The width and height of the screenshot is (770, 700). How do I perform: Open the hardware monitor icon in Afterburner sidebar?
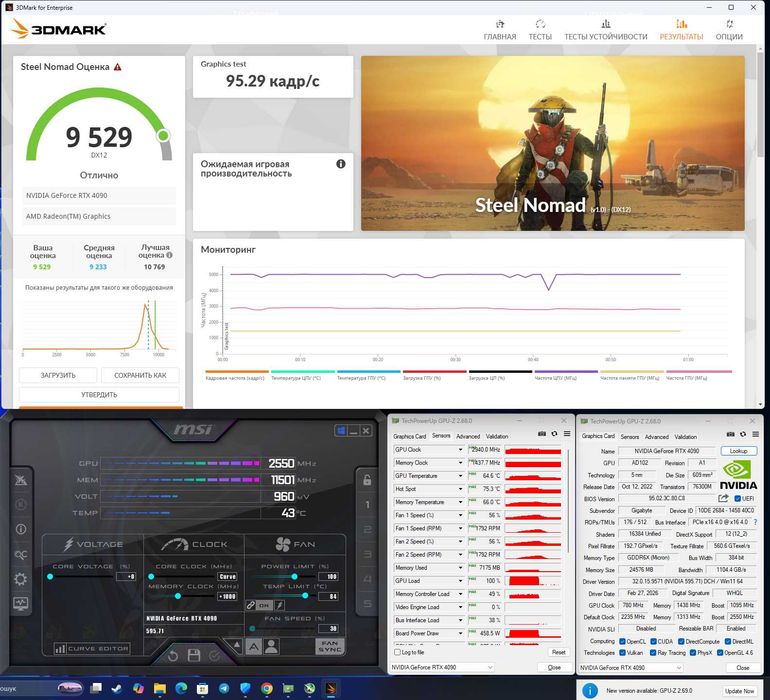[21, 602]
